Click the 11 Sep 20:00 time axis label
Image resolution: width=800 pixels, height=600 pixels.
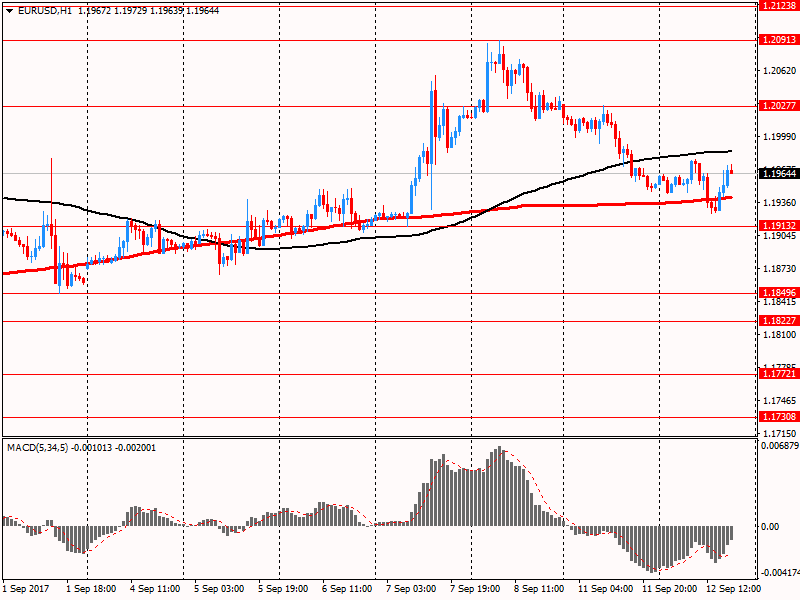point(670,589)
